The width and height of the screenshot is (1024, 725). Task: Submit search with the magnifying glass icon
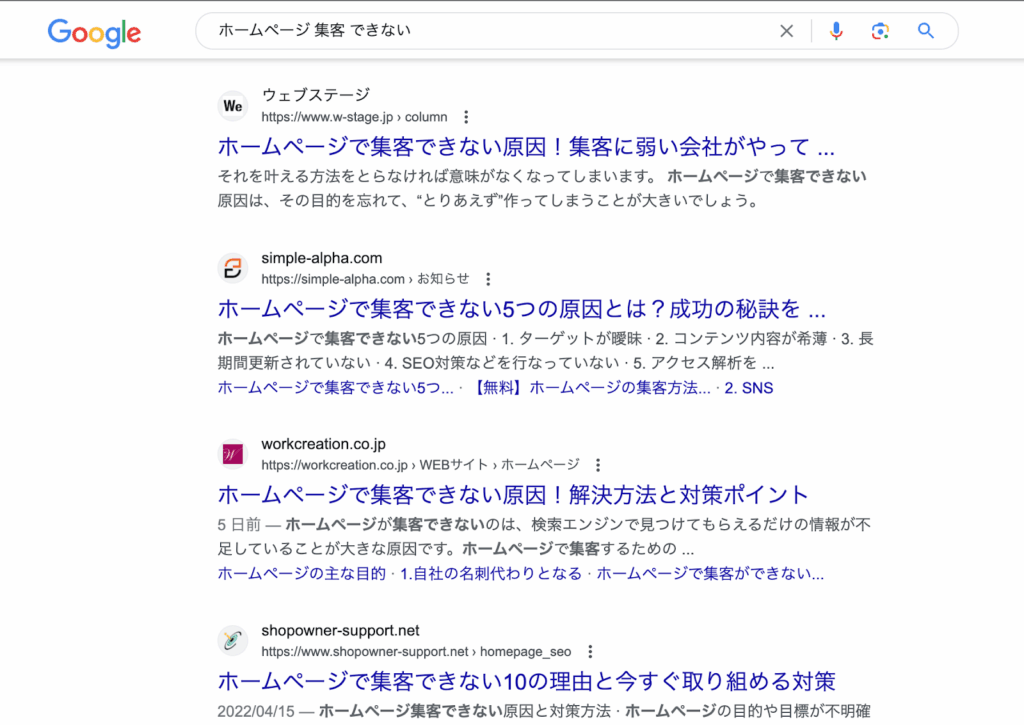click(x=925, y=31)
